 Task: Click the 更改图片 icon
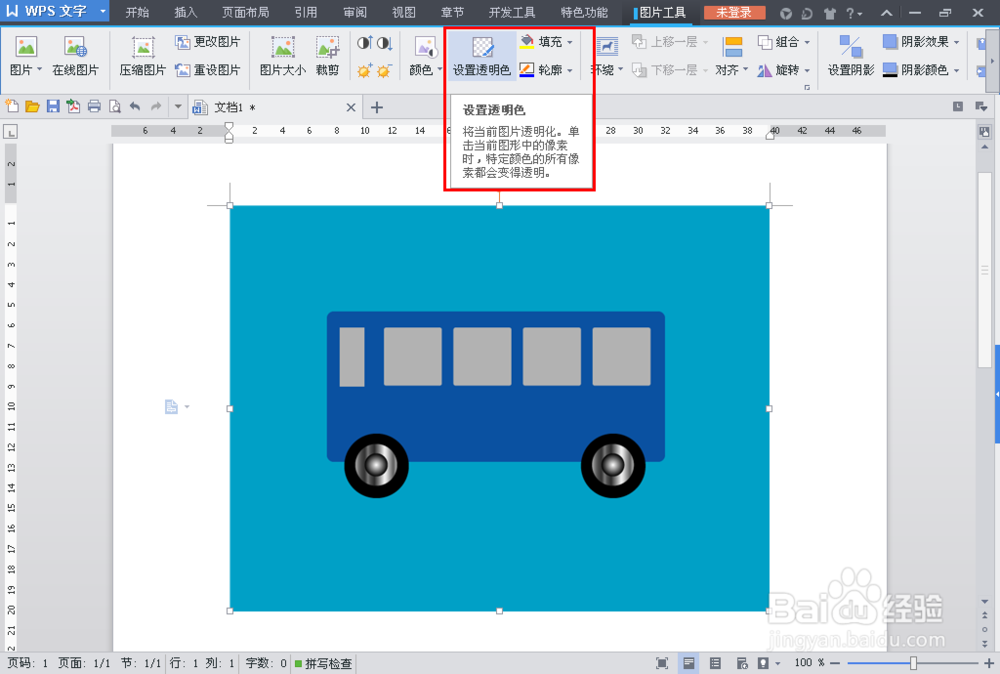point(207,41)
